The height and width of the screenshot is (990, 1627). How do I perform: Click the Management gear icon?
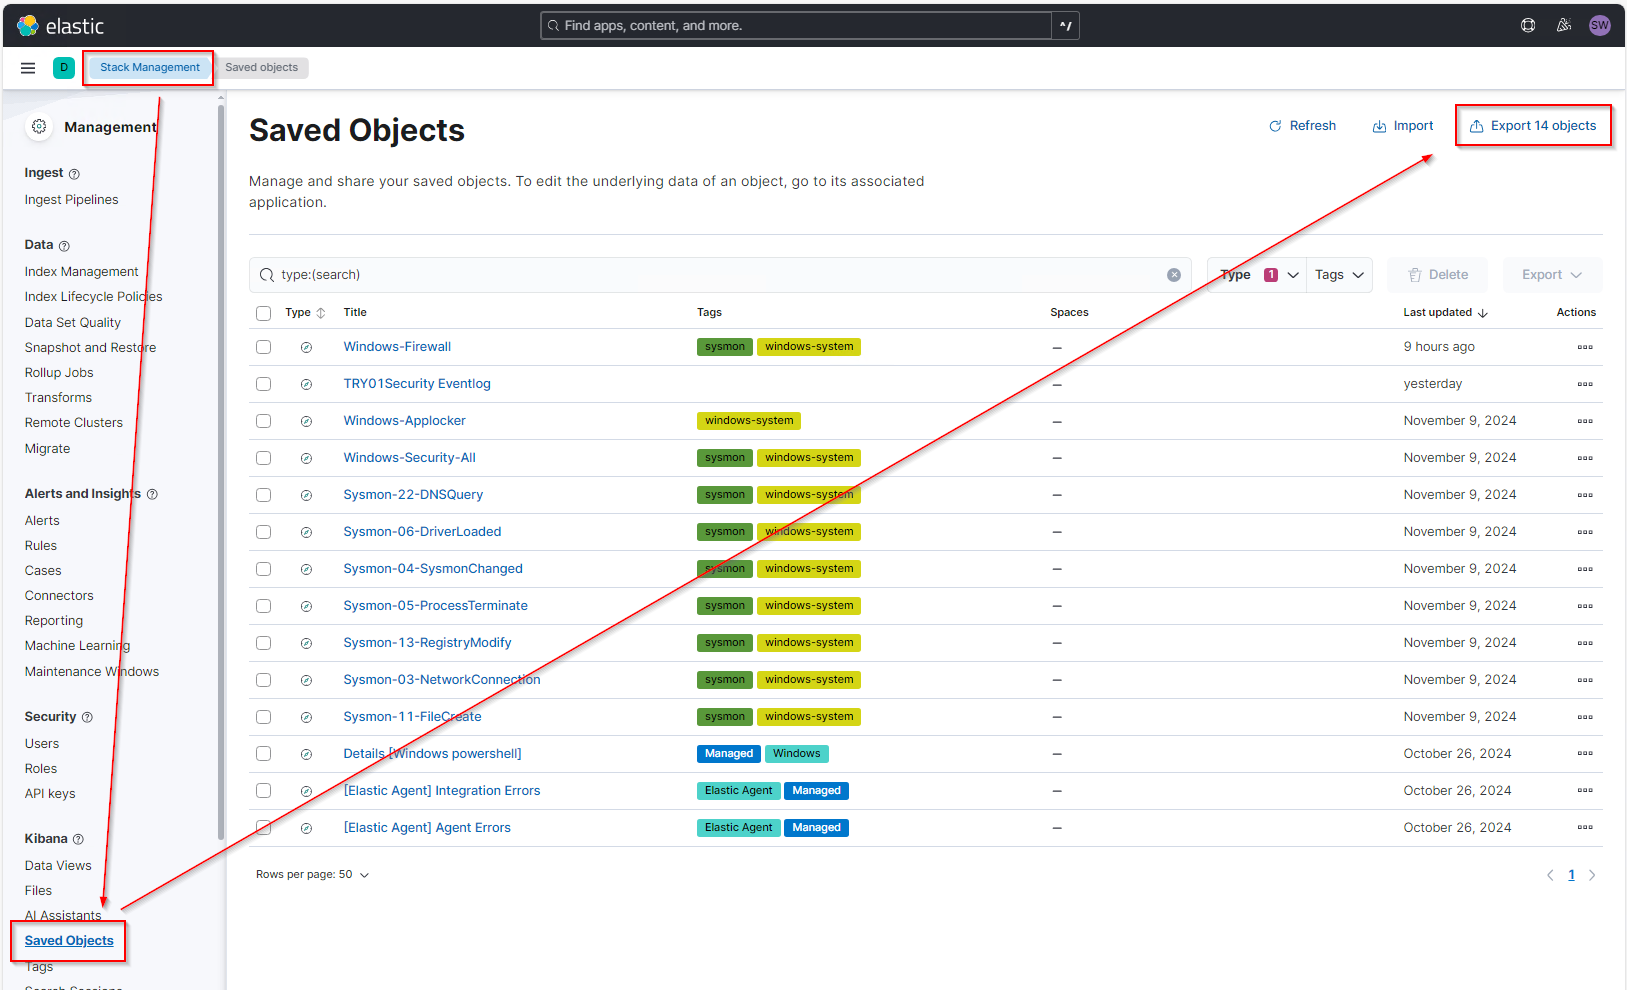pos(39,127)
